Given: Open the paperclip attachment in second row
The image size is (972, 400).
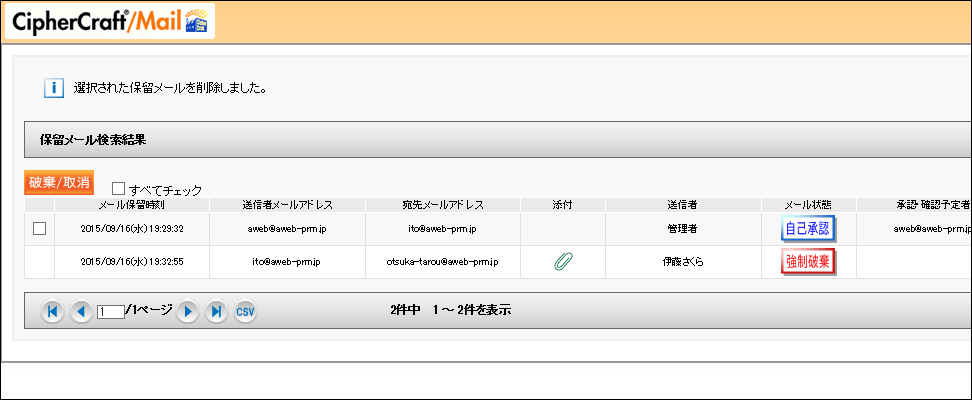Looking at the screenshot, I should (x=563, y=262).
